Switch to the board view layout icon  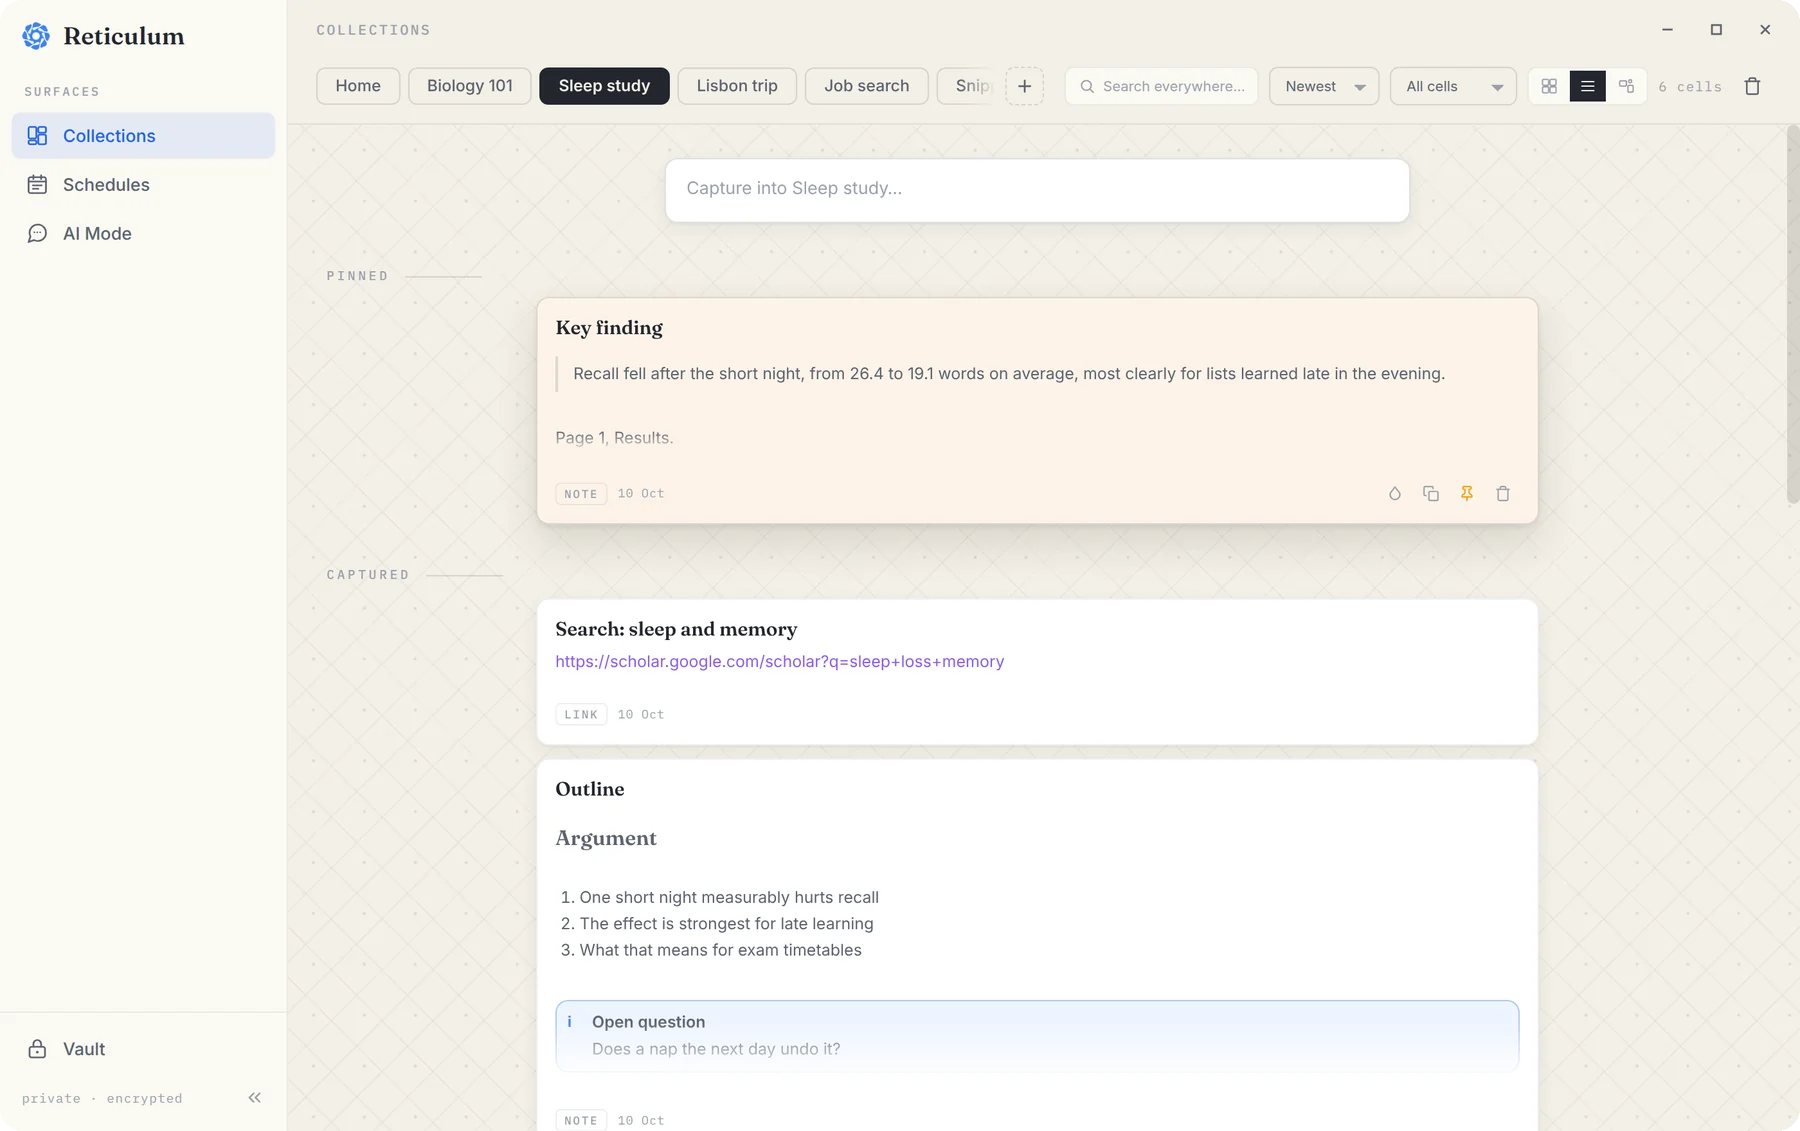(1626, 86)
